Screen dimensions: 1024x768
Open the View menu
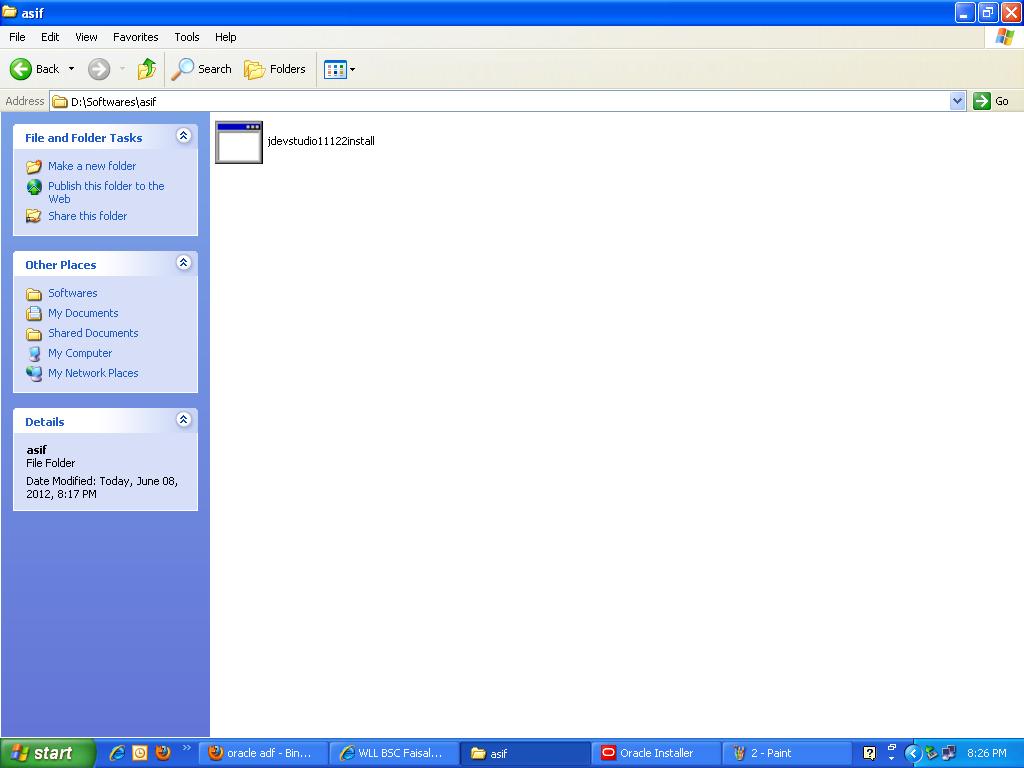pyautogui.click(x=86, y=37)
